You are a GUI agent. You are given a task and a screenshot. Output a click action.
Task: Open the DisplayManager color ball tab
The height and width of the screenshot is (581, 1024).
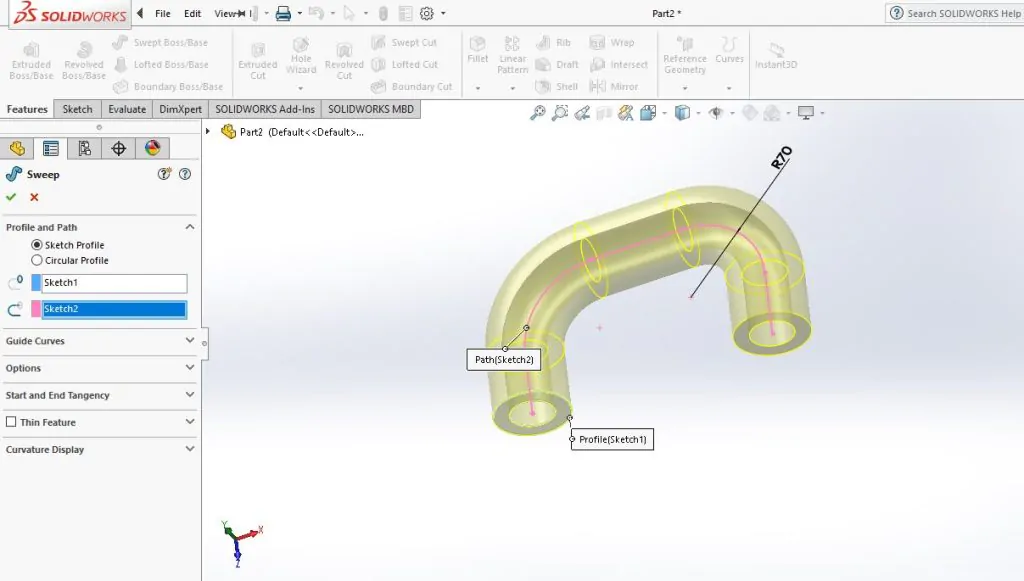click(x=153, y=148)
